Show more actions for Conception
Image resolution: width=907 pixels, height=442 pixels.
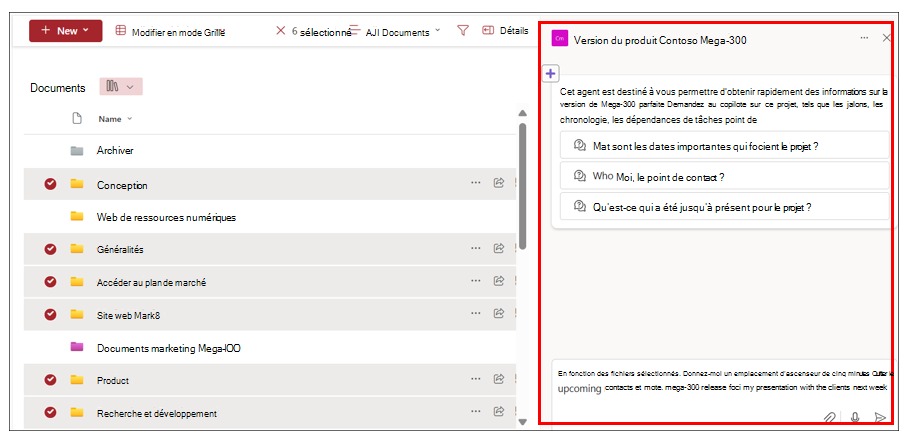click(x=475, y=182)
